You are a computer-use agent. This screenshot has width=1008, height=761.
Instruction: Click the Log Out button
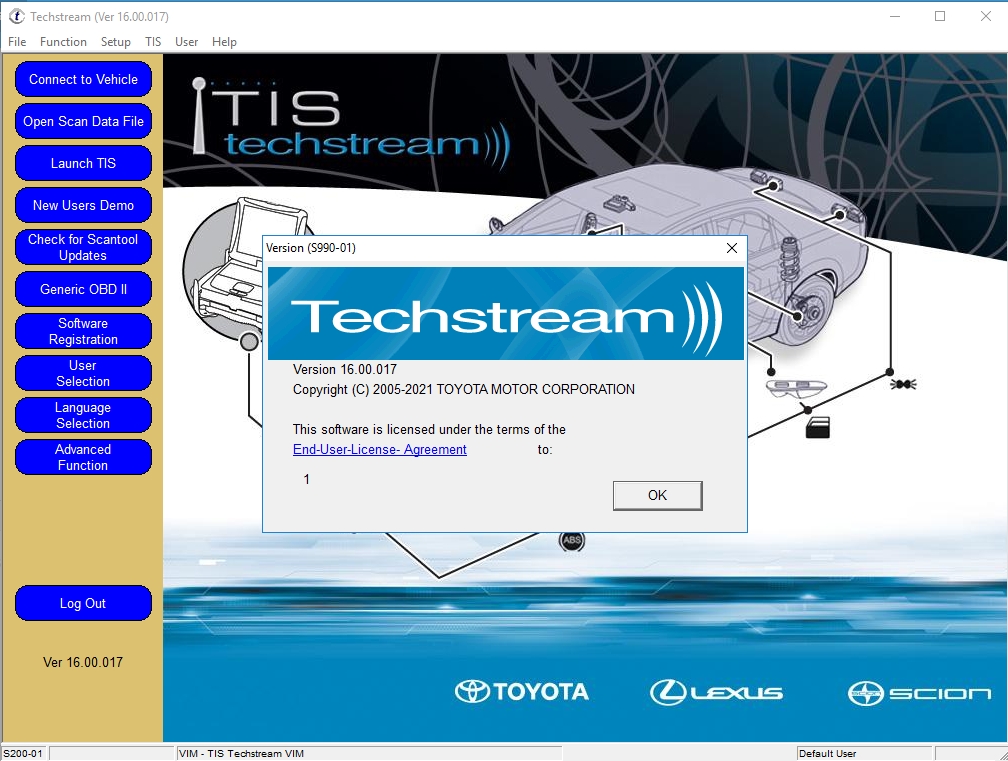[83, 603]
